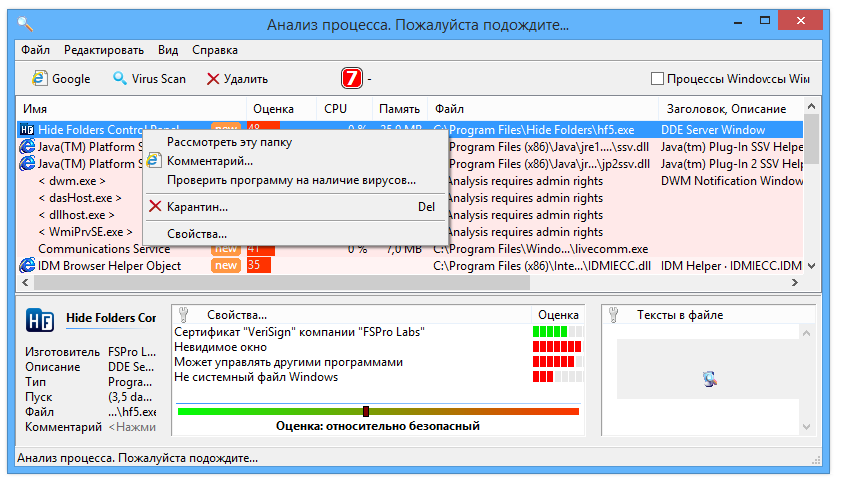This screenshot has height=483, width=846.
Task: Click Может управлять другими программами row
Action: 289,362
